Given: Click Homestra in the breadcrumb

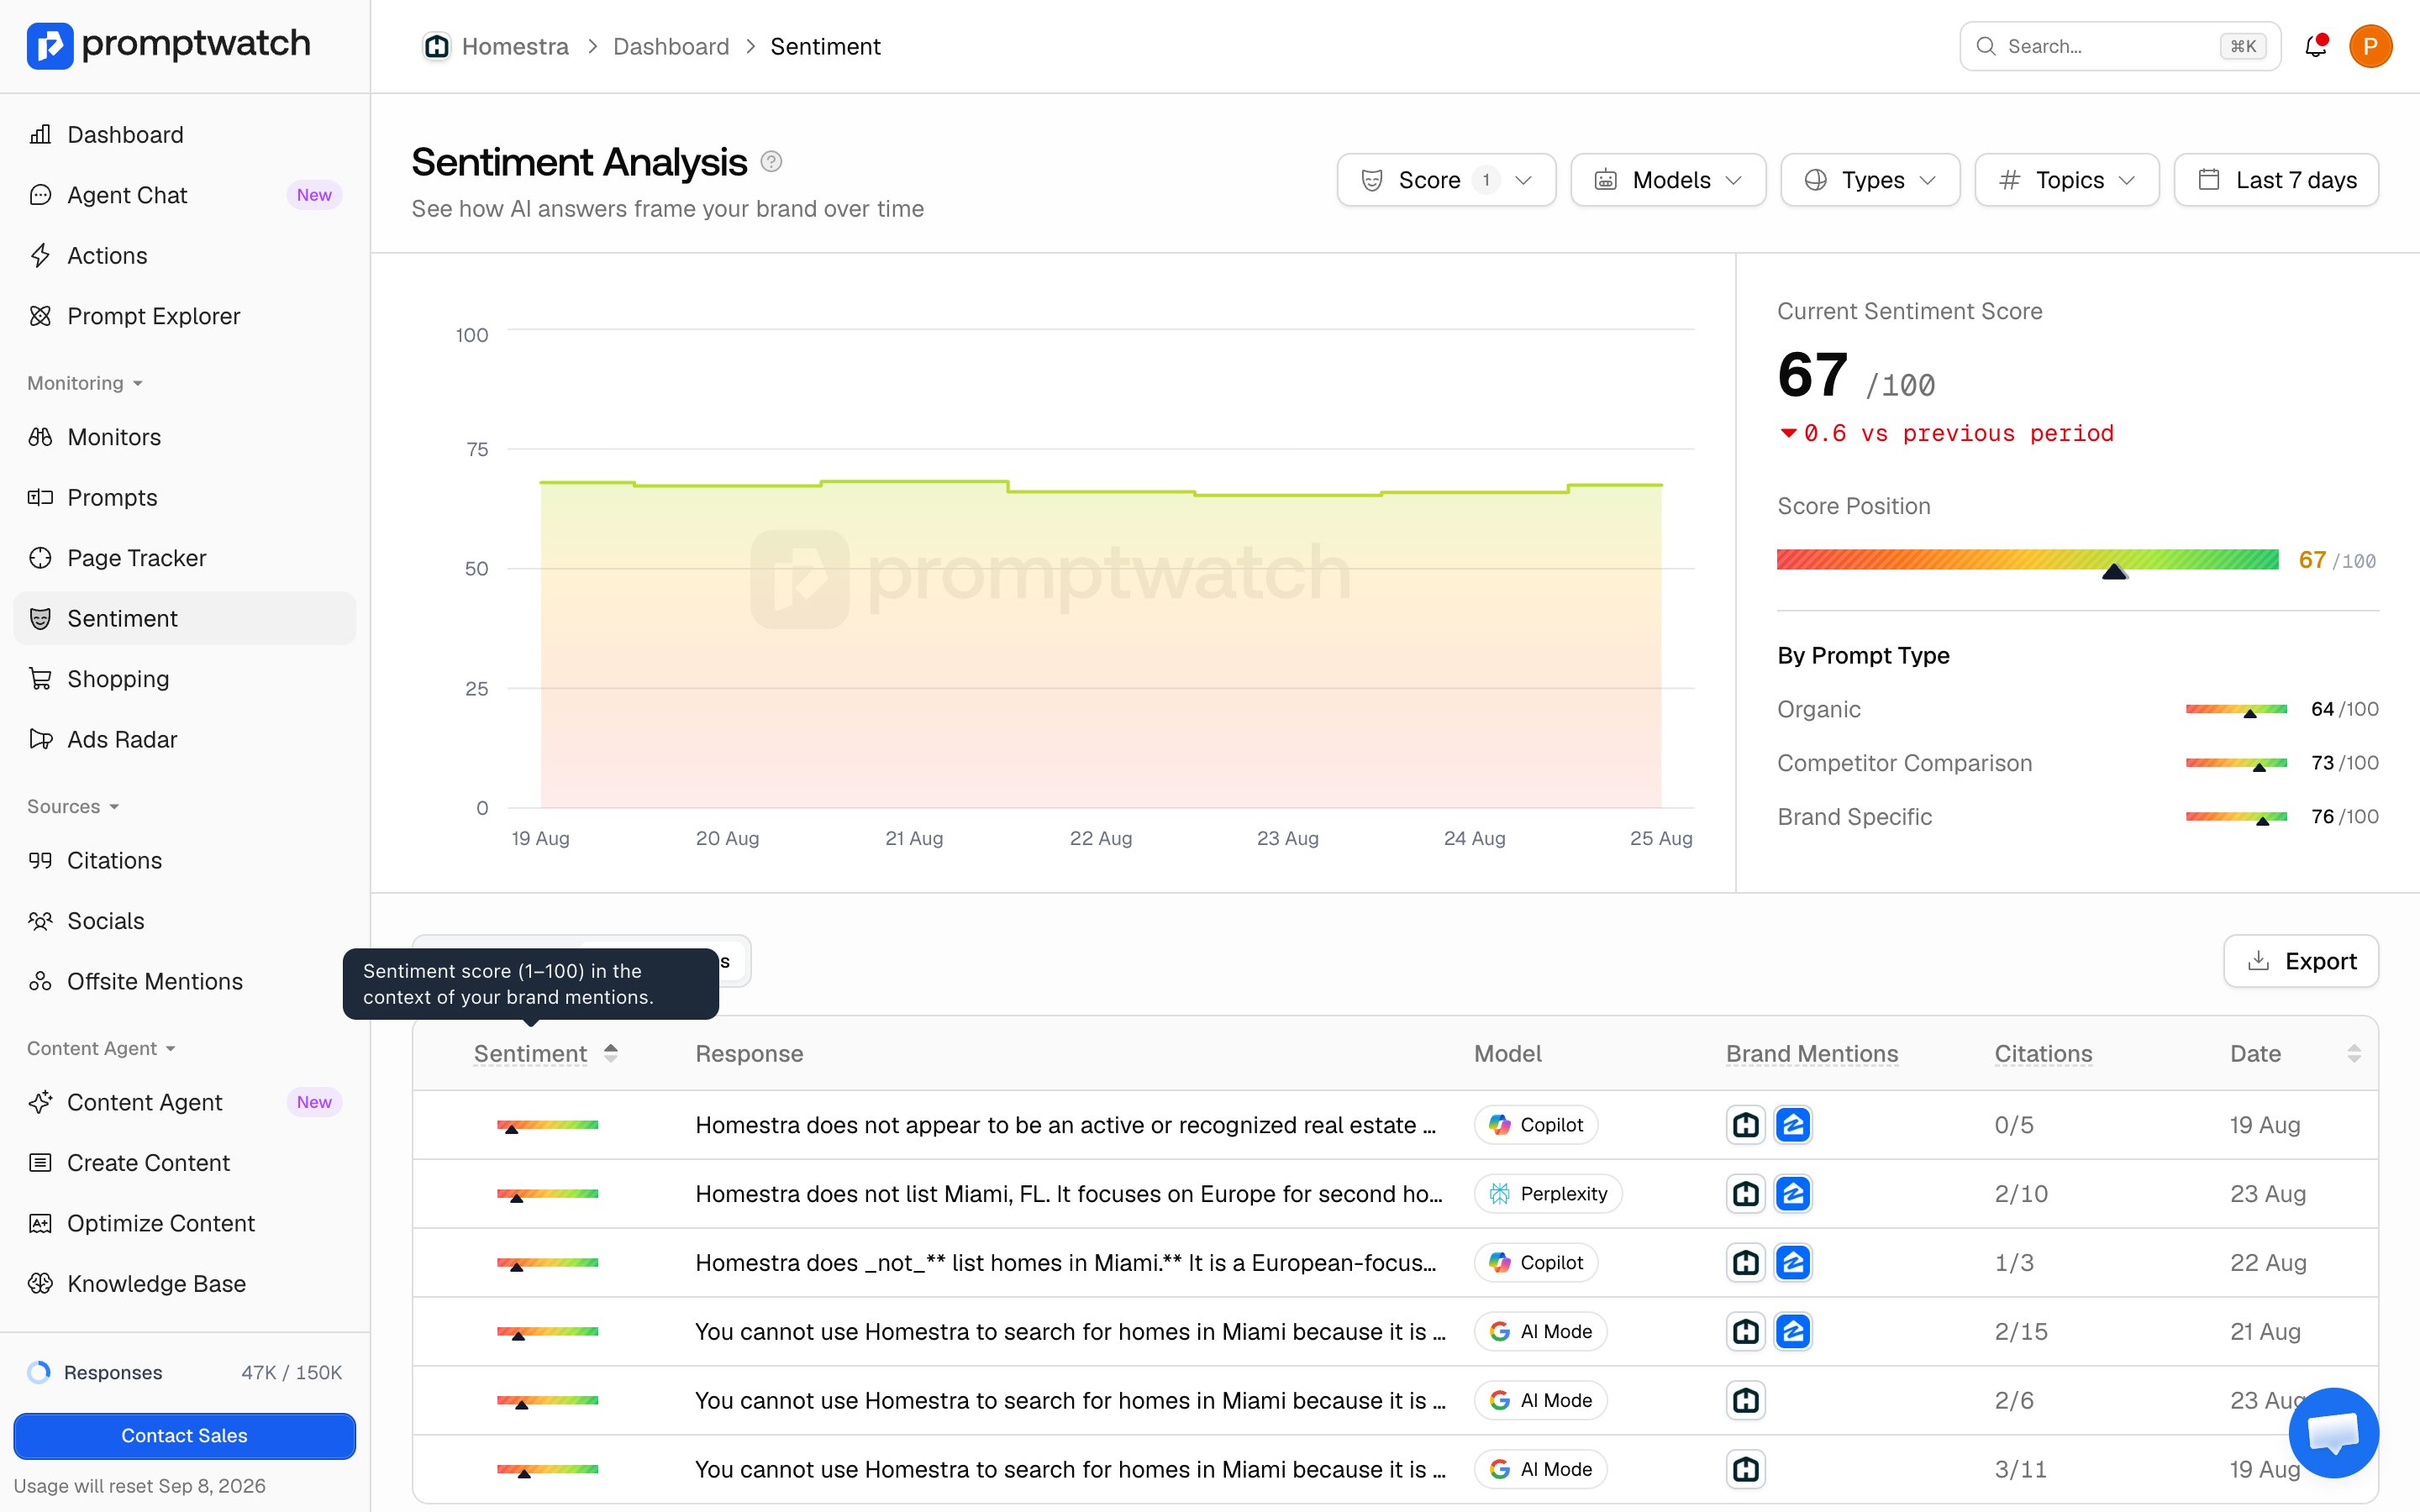Looking at the screenshot, I should point(515,46).
